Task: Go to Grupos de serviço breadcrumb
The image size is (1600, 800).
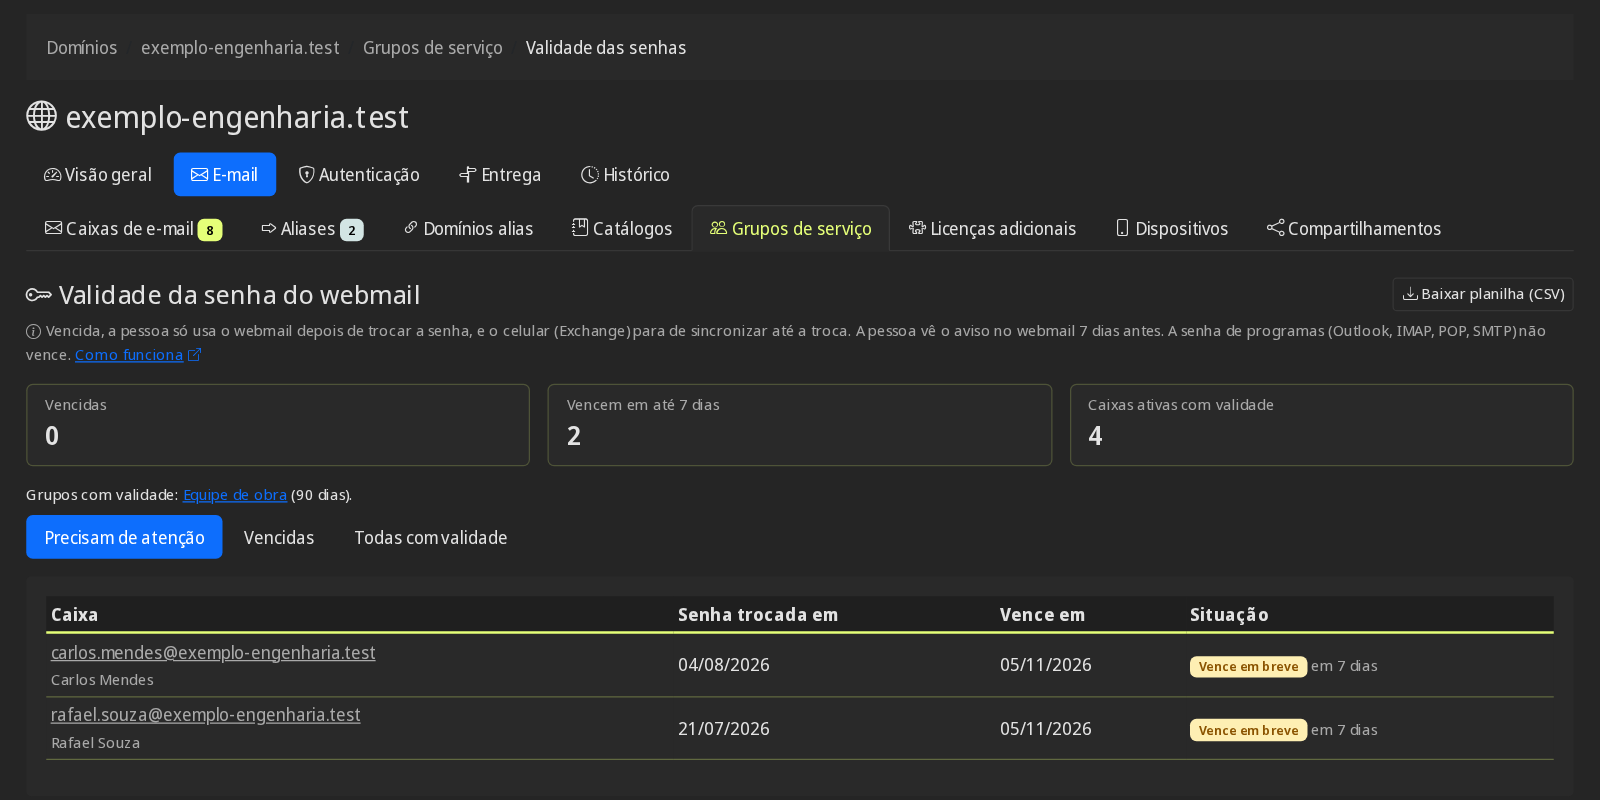Action: 433,48
